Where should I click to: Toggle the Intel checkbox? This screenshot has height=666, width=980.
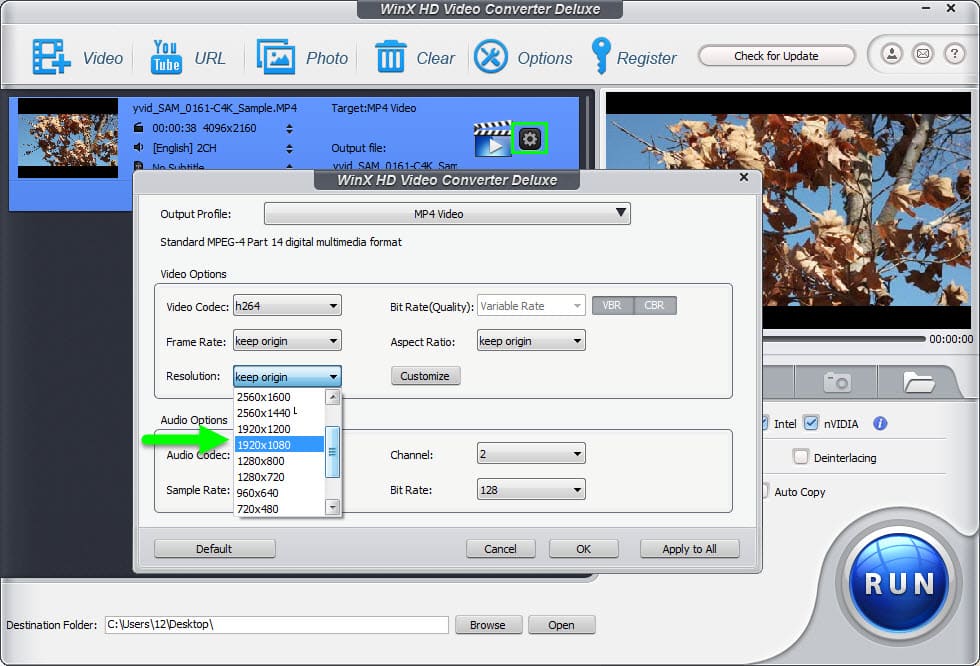[764, 423]
